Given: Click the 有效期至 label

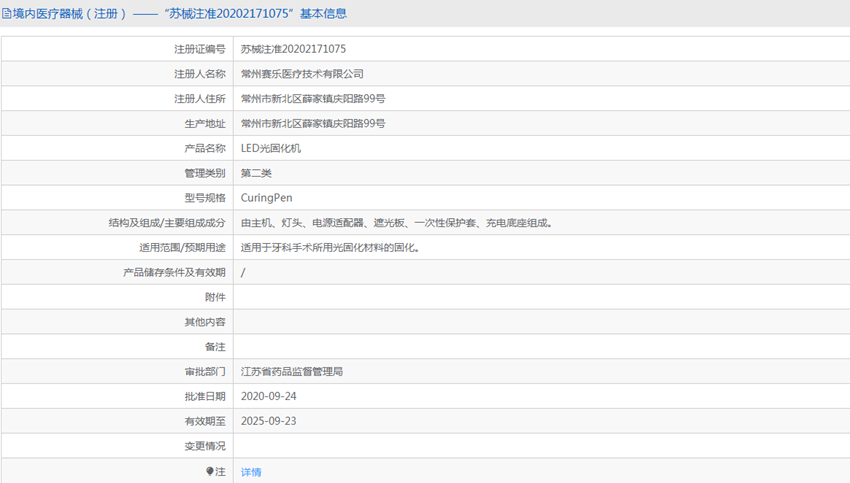Looking at the screenshot, I should click(205, 421).
